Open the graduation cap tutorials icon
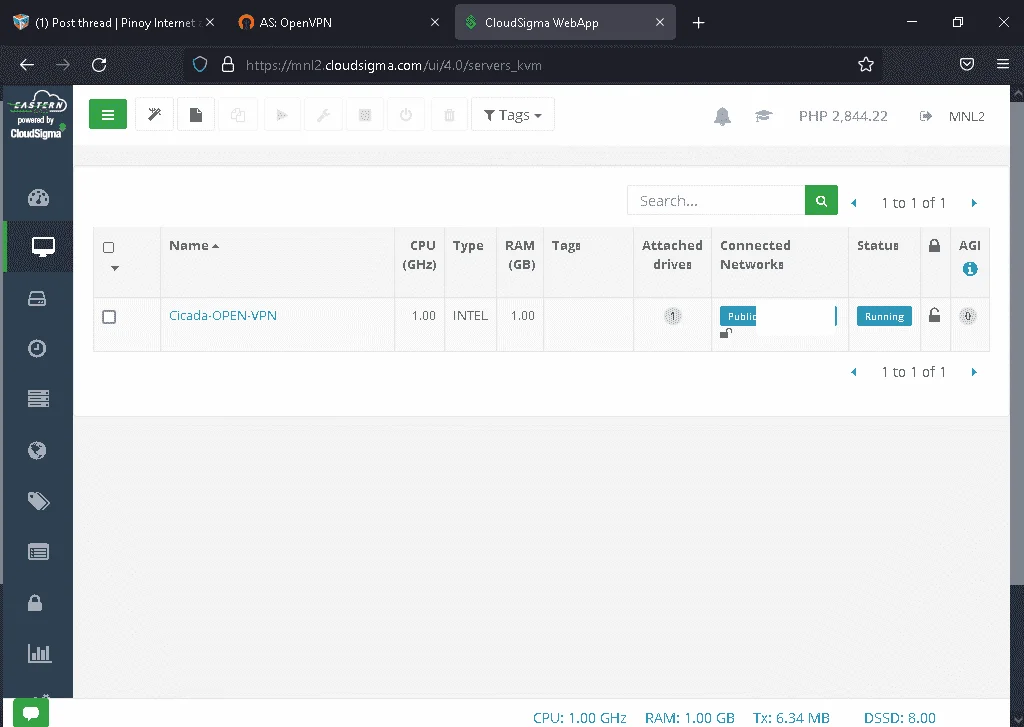Image resolution: width=1024 pixels, height=727 pixels. pos(763,116)
